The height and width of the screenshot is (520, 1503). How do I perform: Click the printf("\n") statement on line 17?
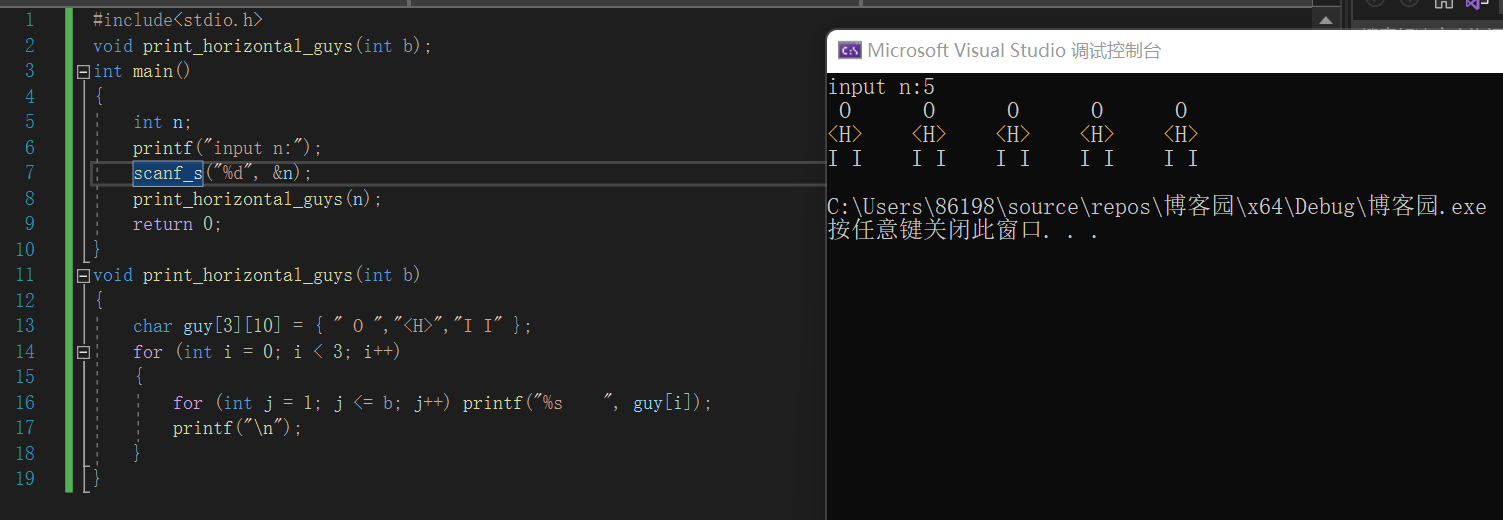236,428
